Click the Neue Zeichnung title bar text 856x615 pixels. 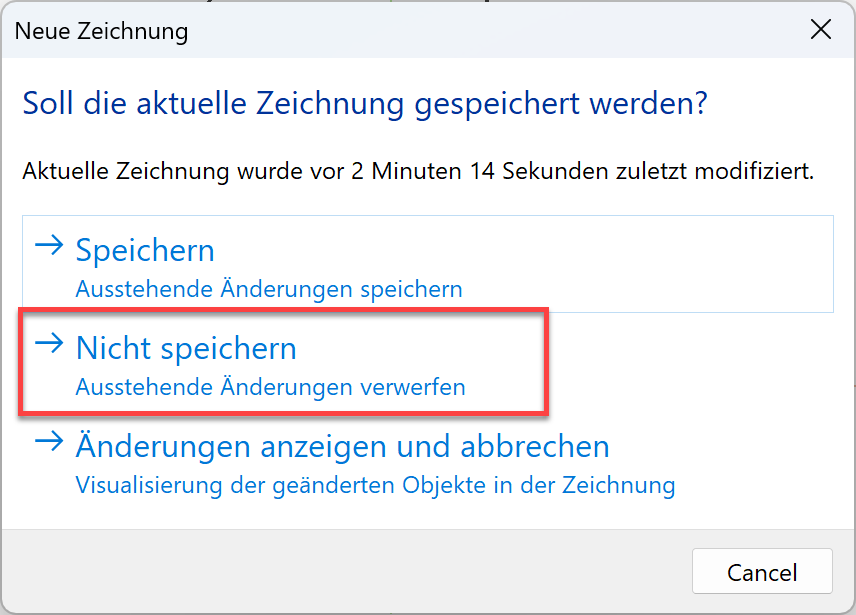(101, 31)
